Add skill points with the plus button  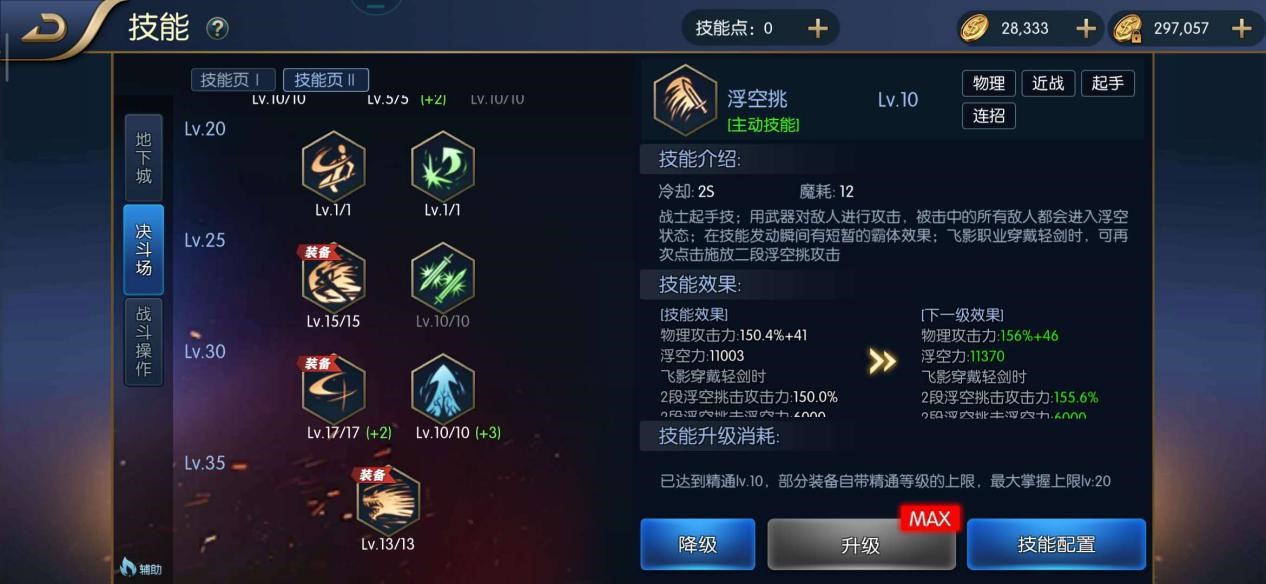point(818,28)
